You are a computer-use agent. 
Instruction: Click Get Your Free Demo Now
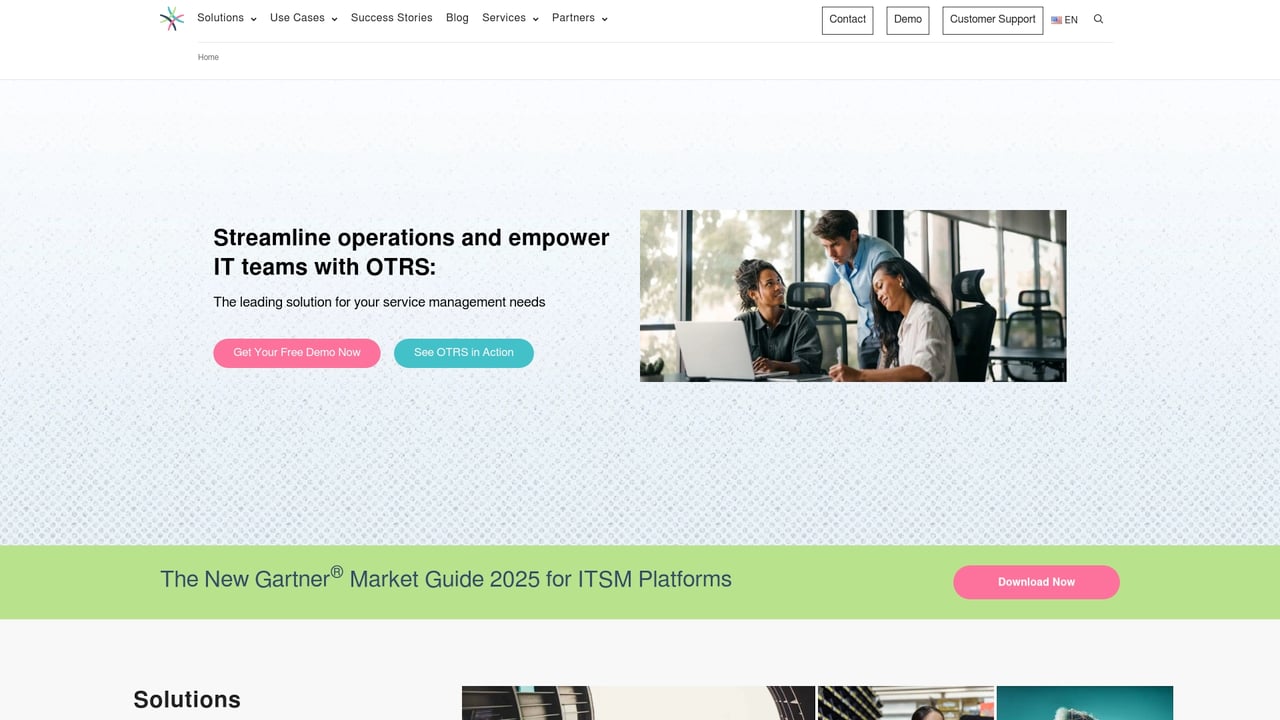click(296, 353)
